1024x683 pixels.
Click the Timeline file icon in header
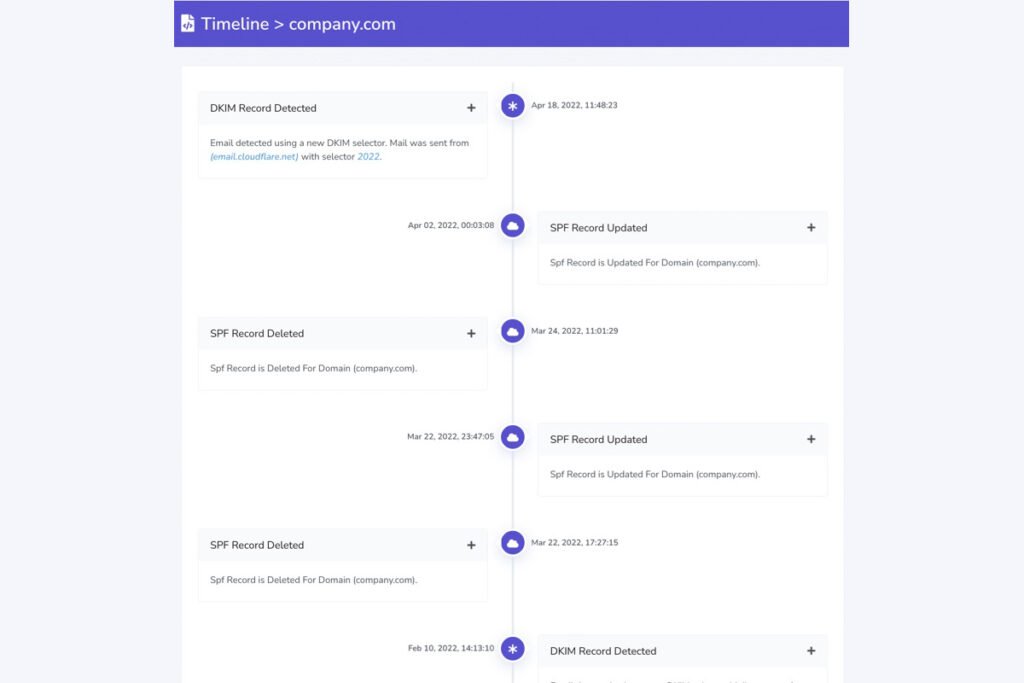pos(188,24)
